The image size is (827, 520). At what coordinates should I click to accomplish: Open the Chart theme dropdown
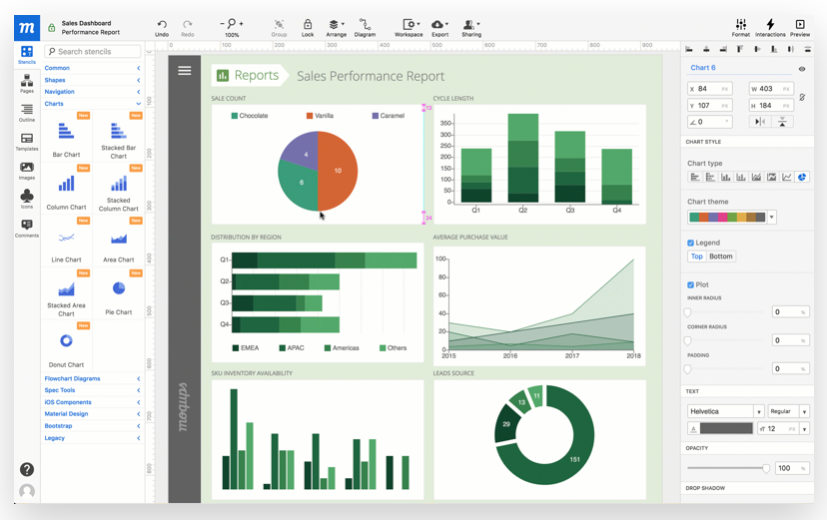click(x=772, y=217)
